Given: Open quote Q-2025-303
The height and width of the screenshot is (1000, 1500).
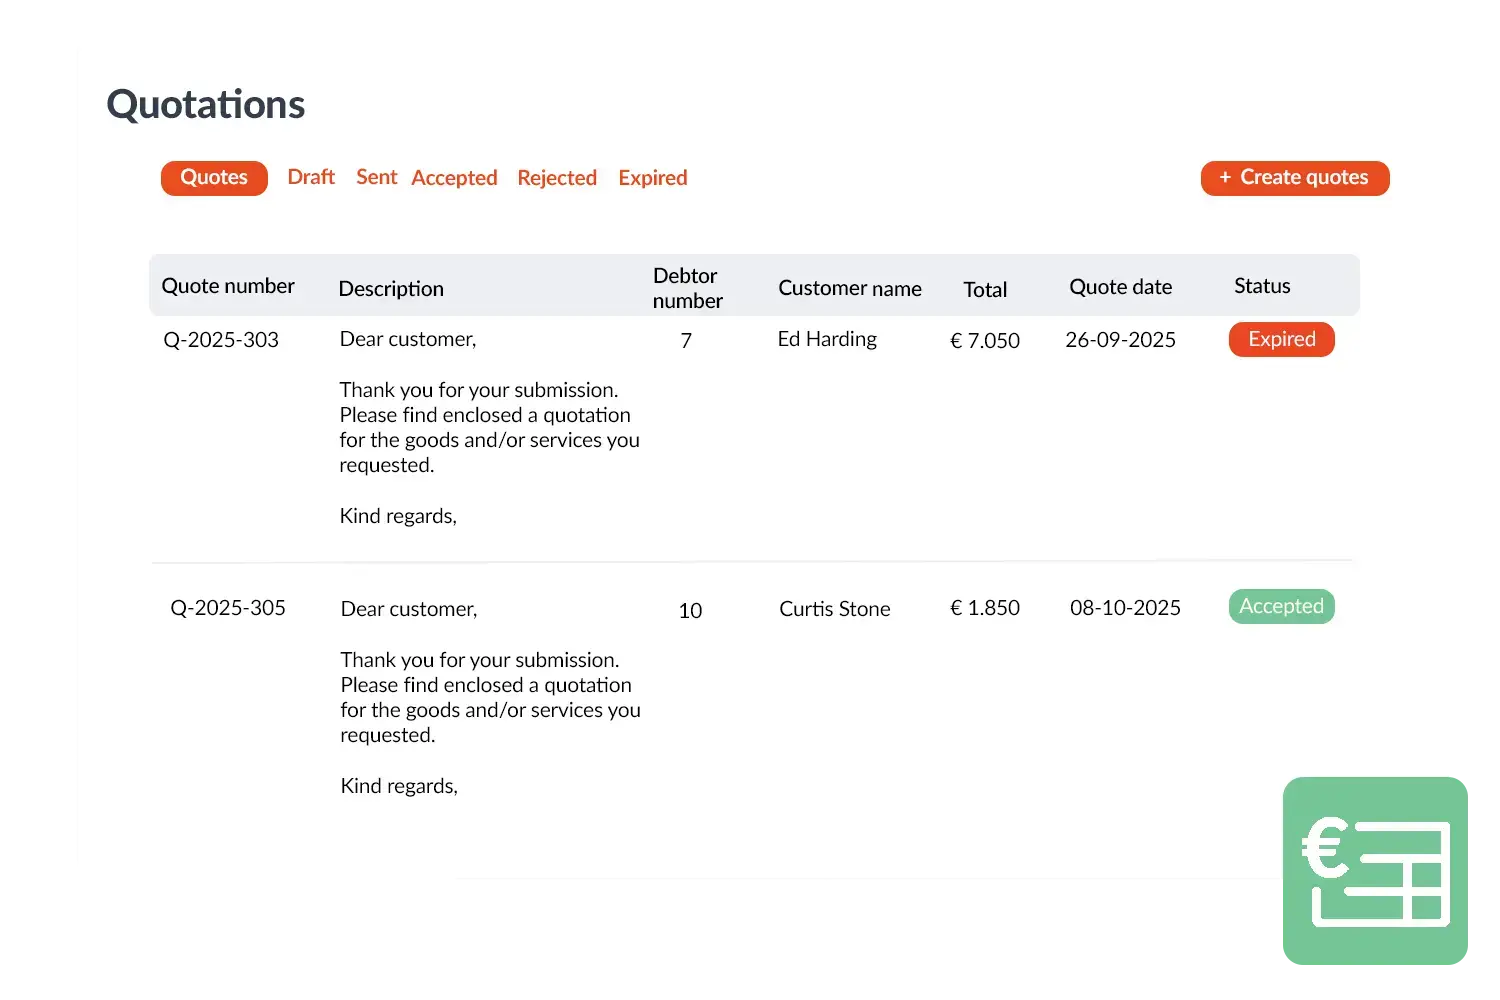Looking at the screenshot, I should [x=221, y=340].
